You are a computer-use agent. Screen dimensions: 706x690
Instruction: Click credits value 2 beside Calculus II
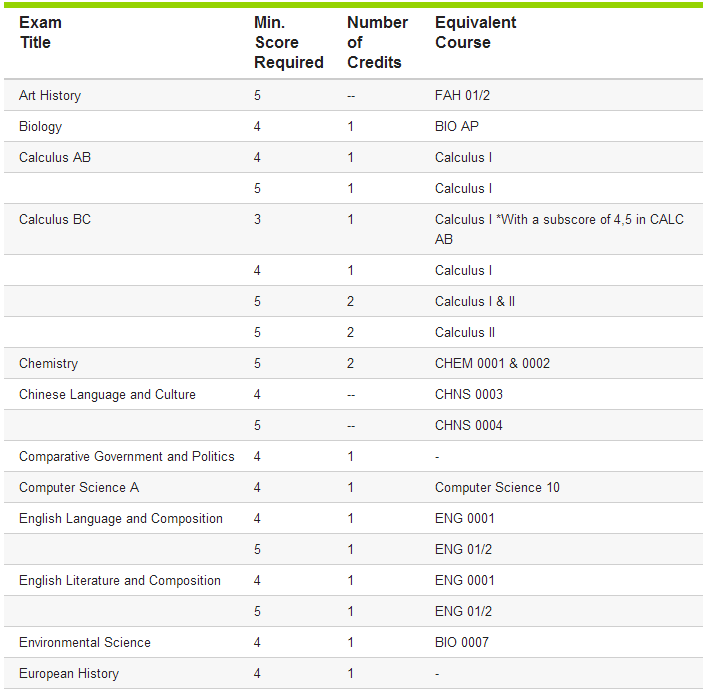(350, 332)
